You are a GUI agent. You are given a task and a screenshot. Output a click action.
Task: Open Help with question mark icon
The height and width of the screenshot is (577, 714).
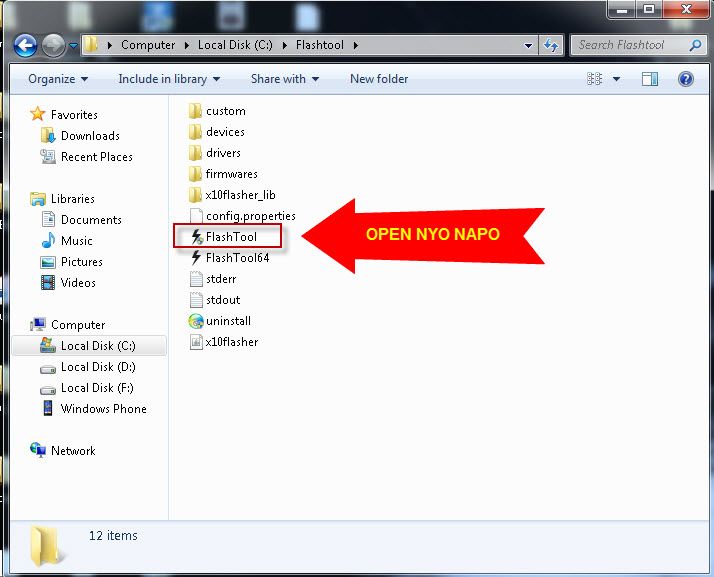tap(686, 79)
